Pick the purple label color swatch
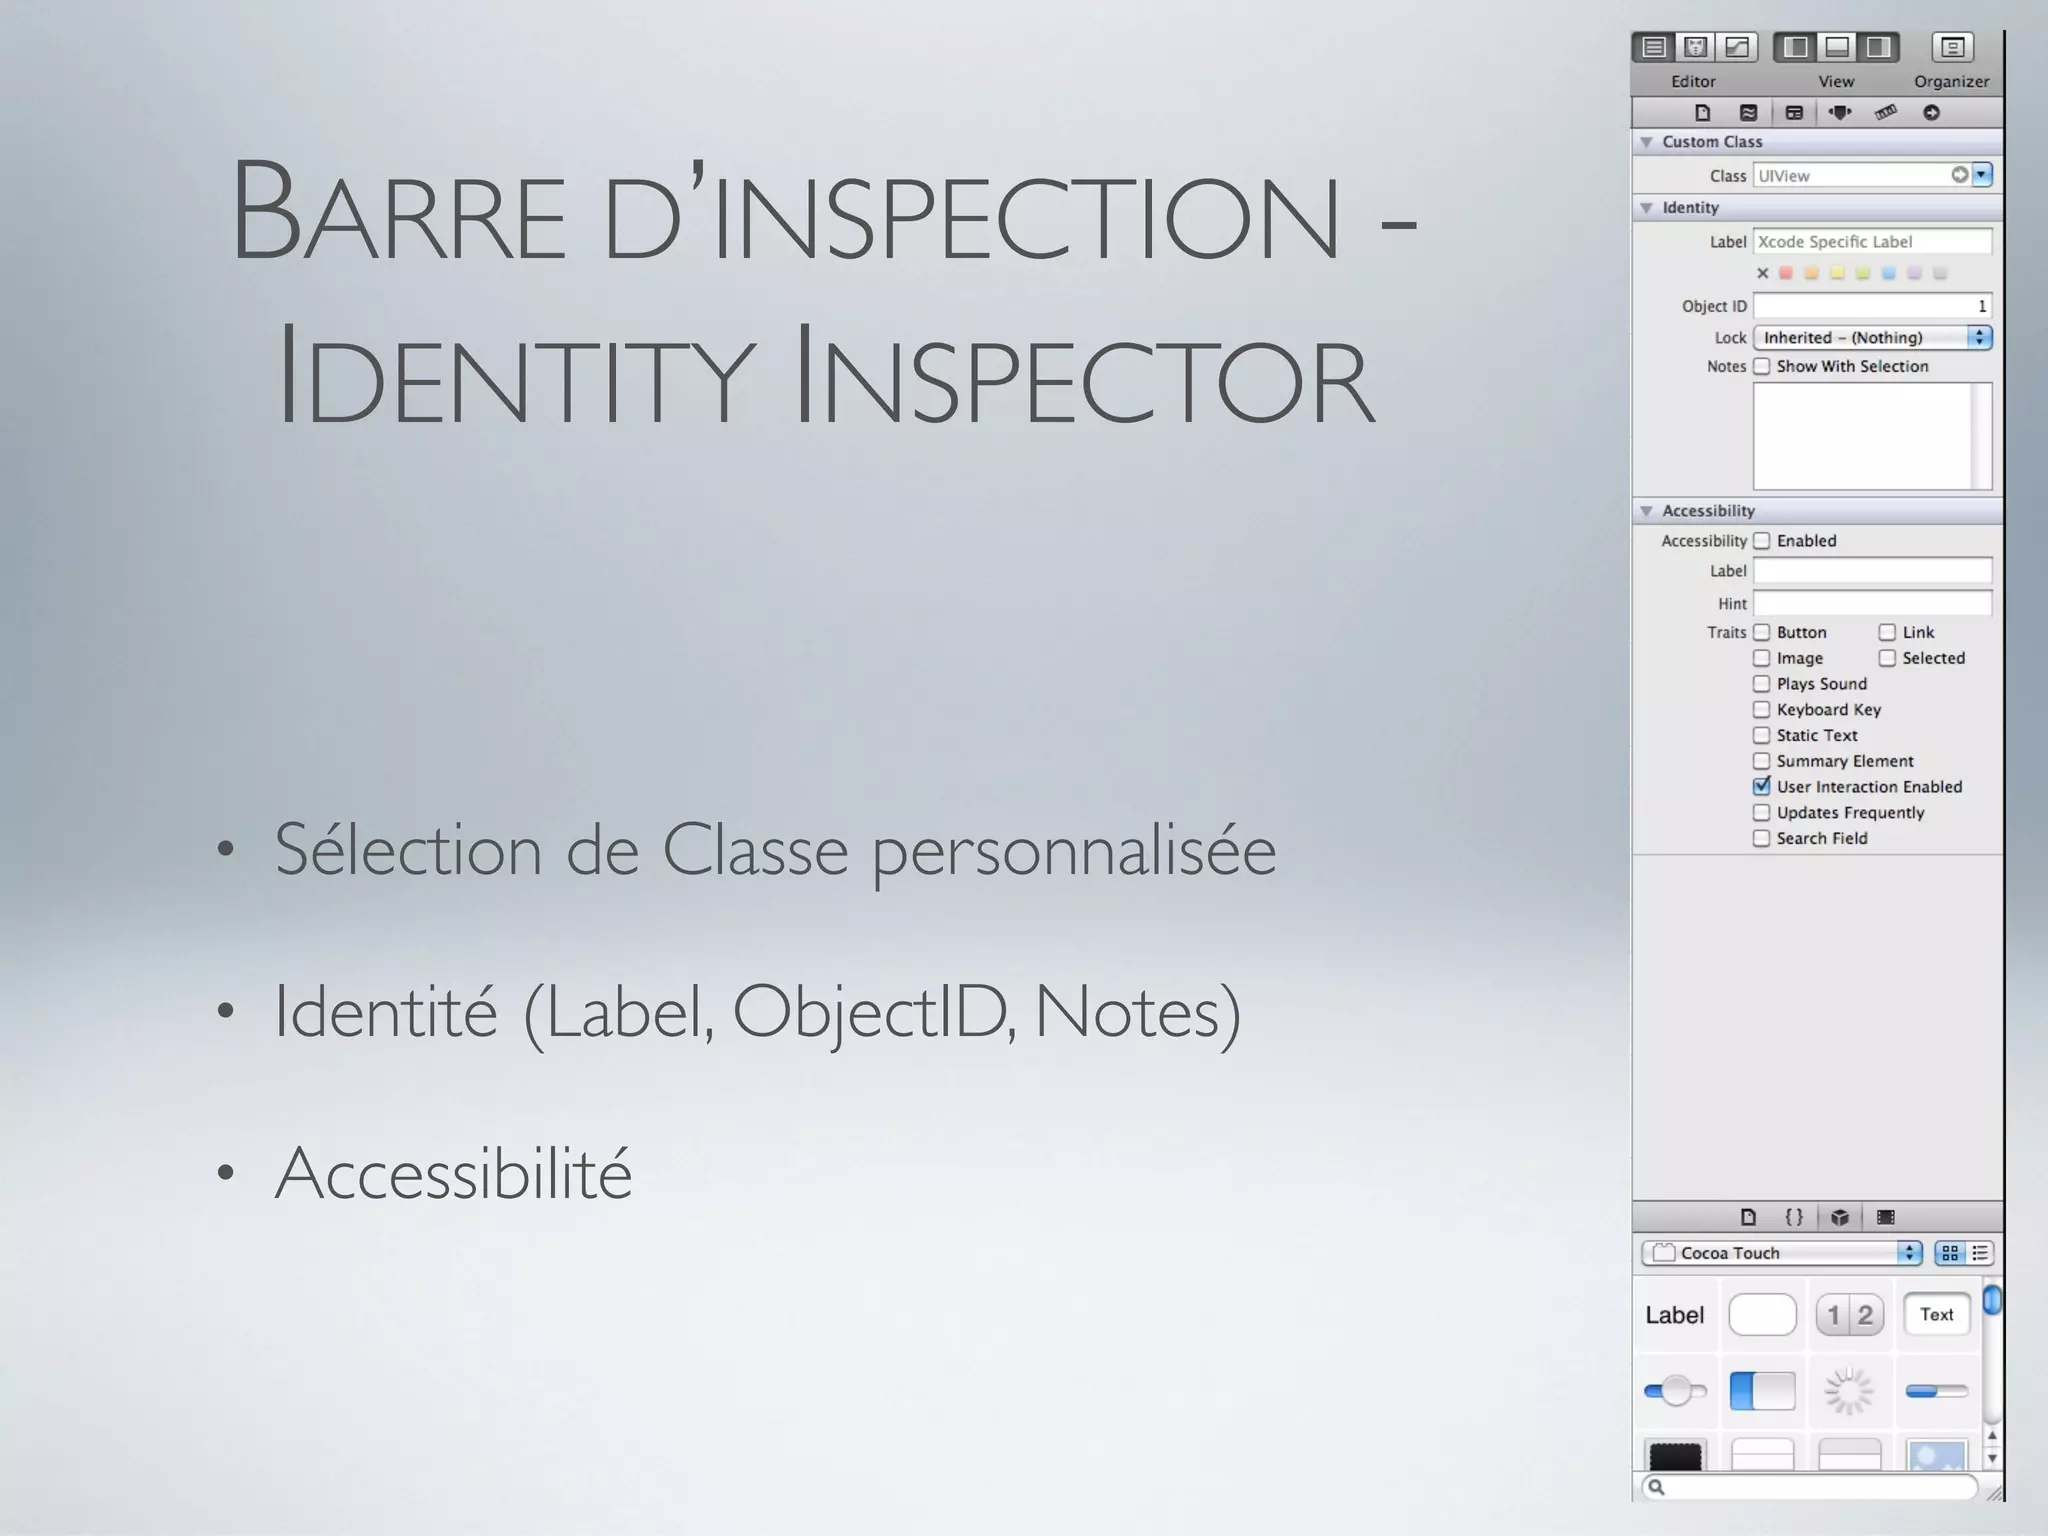The height and width of the screenshot is (1536, 2048). coord(1914,273)
